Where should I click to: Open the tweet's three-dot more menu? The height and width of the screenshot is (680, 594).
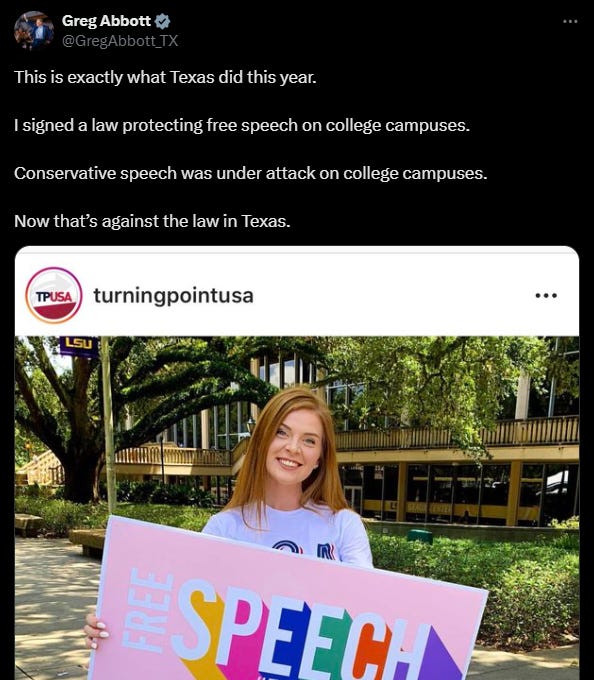click(x=570, y=21)
